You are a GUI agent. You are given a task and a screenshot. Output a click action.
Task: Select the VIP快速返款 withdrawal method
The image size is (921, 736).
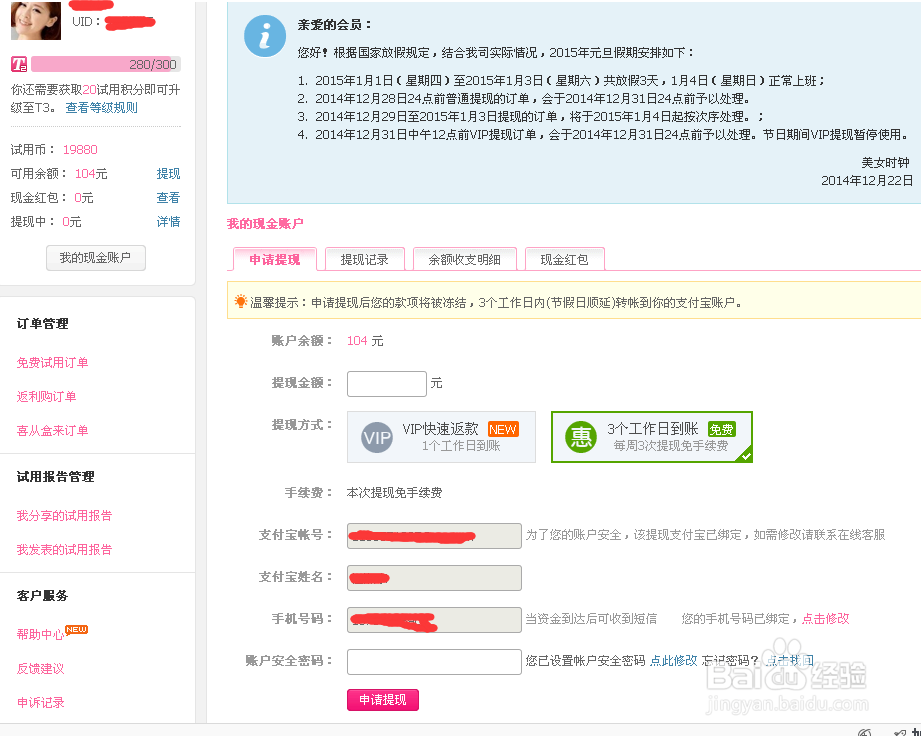(x=441, y=437)
